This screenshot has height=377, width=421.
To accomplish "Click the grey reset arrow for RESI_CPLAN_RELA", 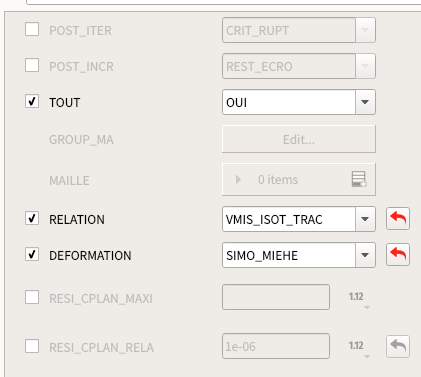I will click(x=398, y=347).
